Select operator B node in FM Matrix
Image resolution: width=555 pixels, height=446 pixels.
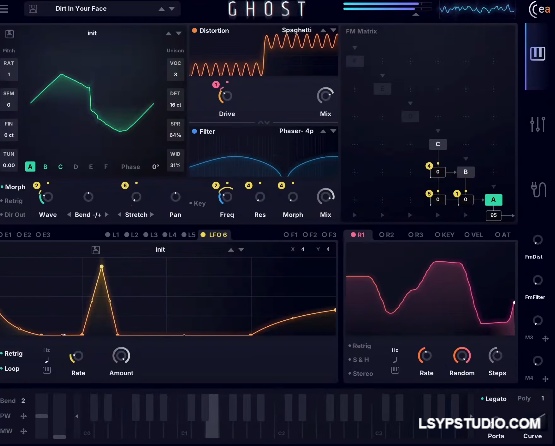click(465, 172)
